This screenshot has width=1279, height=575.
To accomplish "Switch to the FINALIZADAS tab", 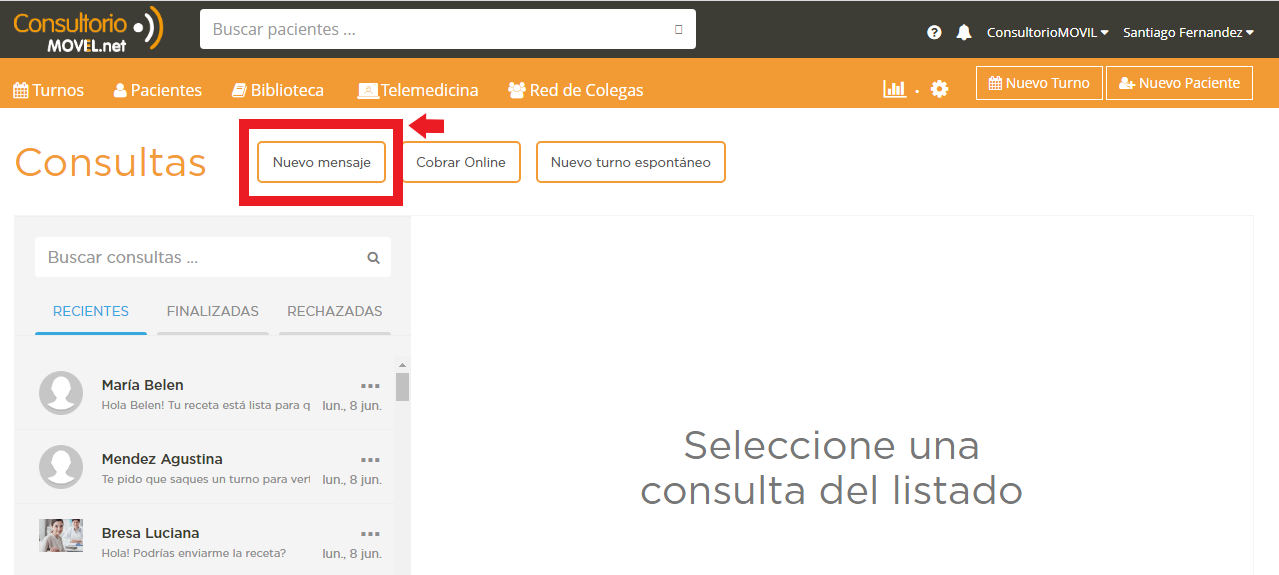I will click(212, 311).
